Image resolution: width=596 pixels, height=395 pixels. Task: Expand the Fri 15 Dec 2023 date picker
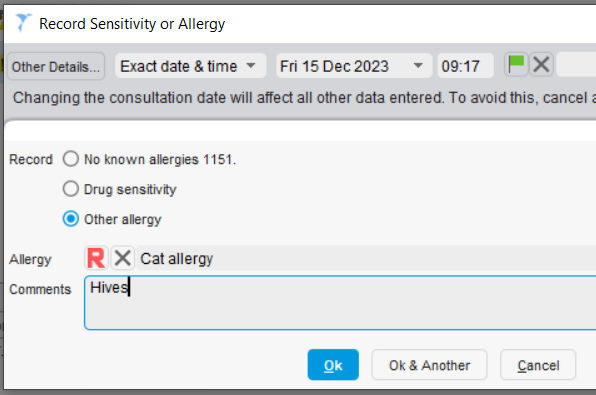coord(354,66)
